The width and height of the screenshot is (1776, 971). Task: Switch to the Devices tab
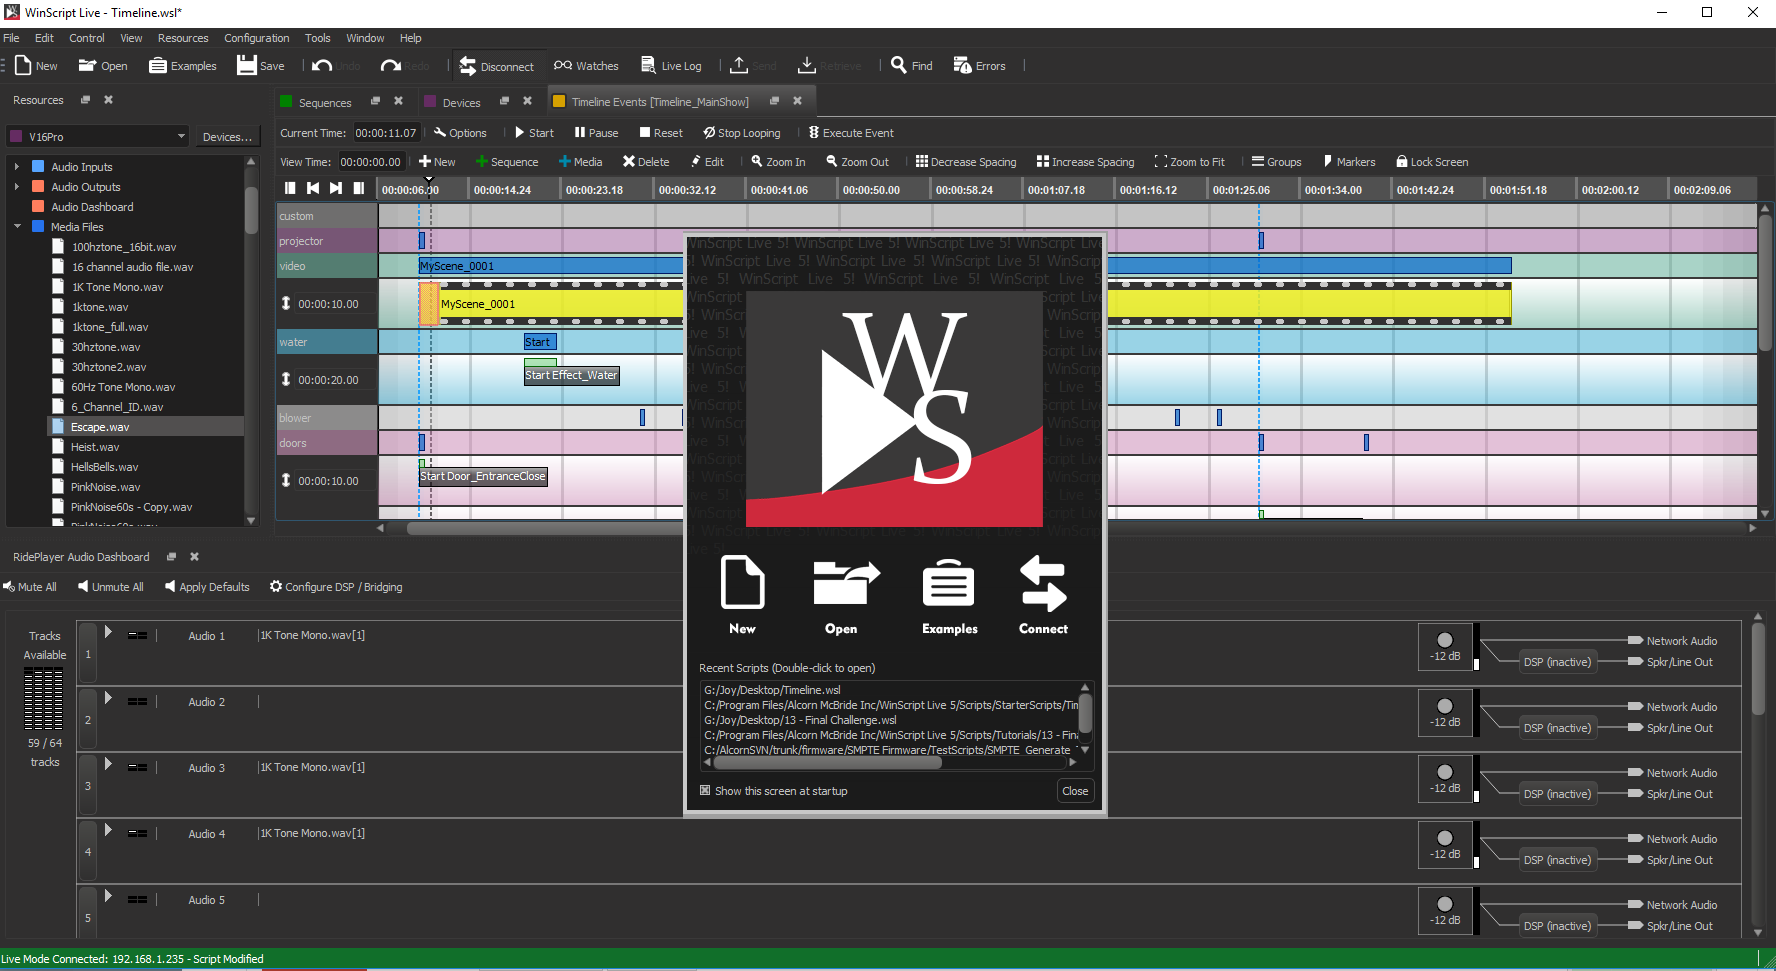point(461,101)
